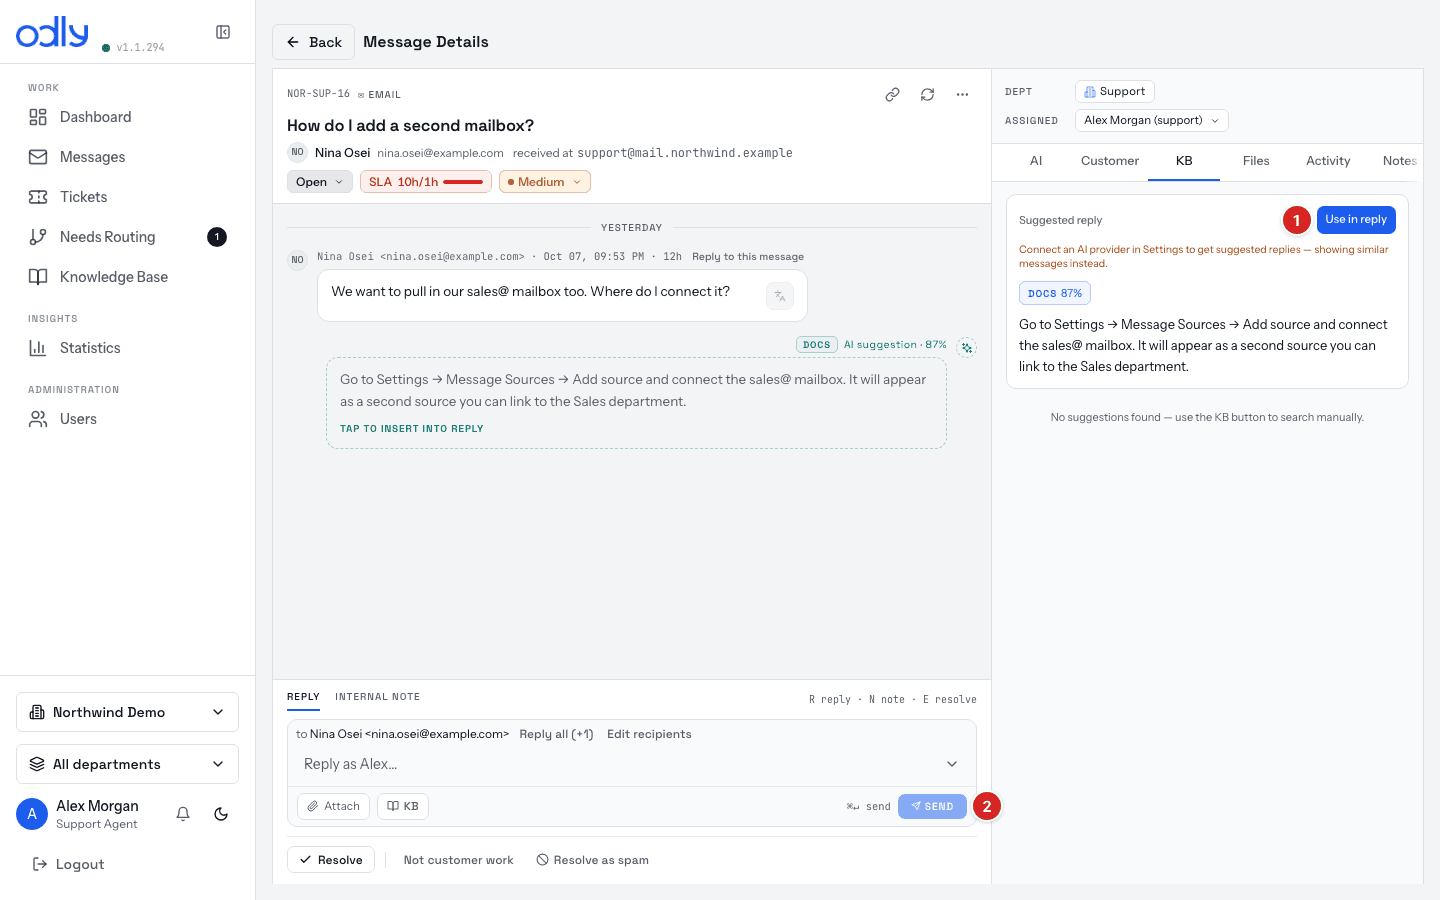Click Alex Morgan avatar

tap(32, 814)
